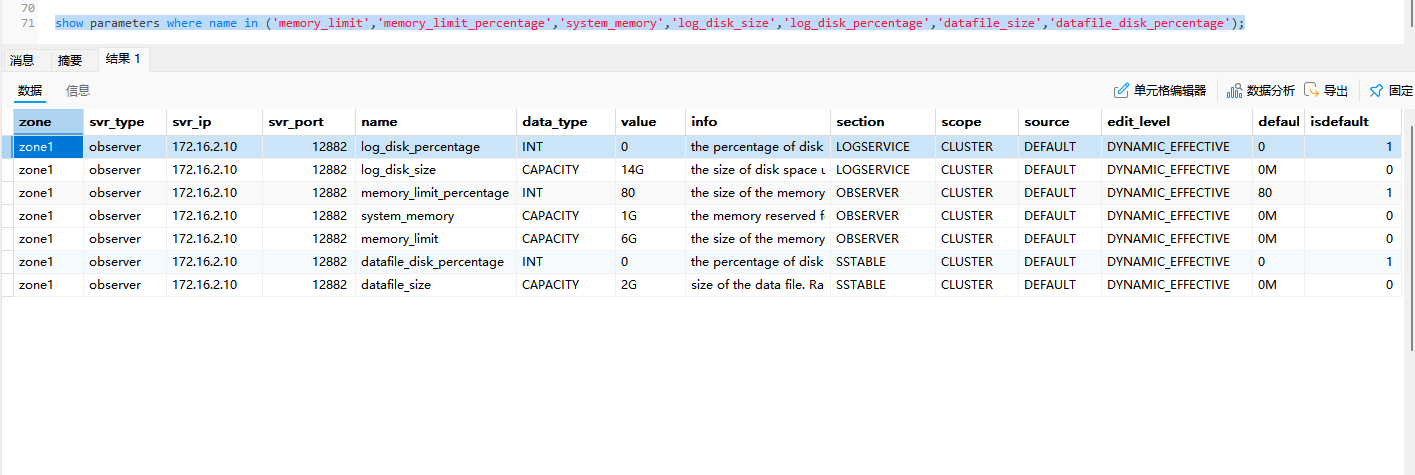Click the row selector for log_disk_size
Screen dimensions: 1415x475
(x=7, y=170)
